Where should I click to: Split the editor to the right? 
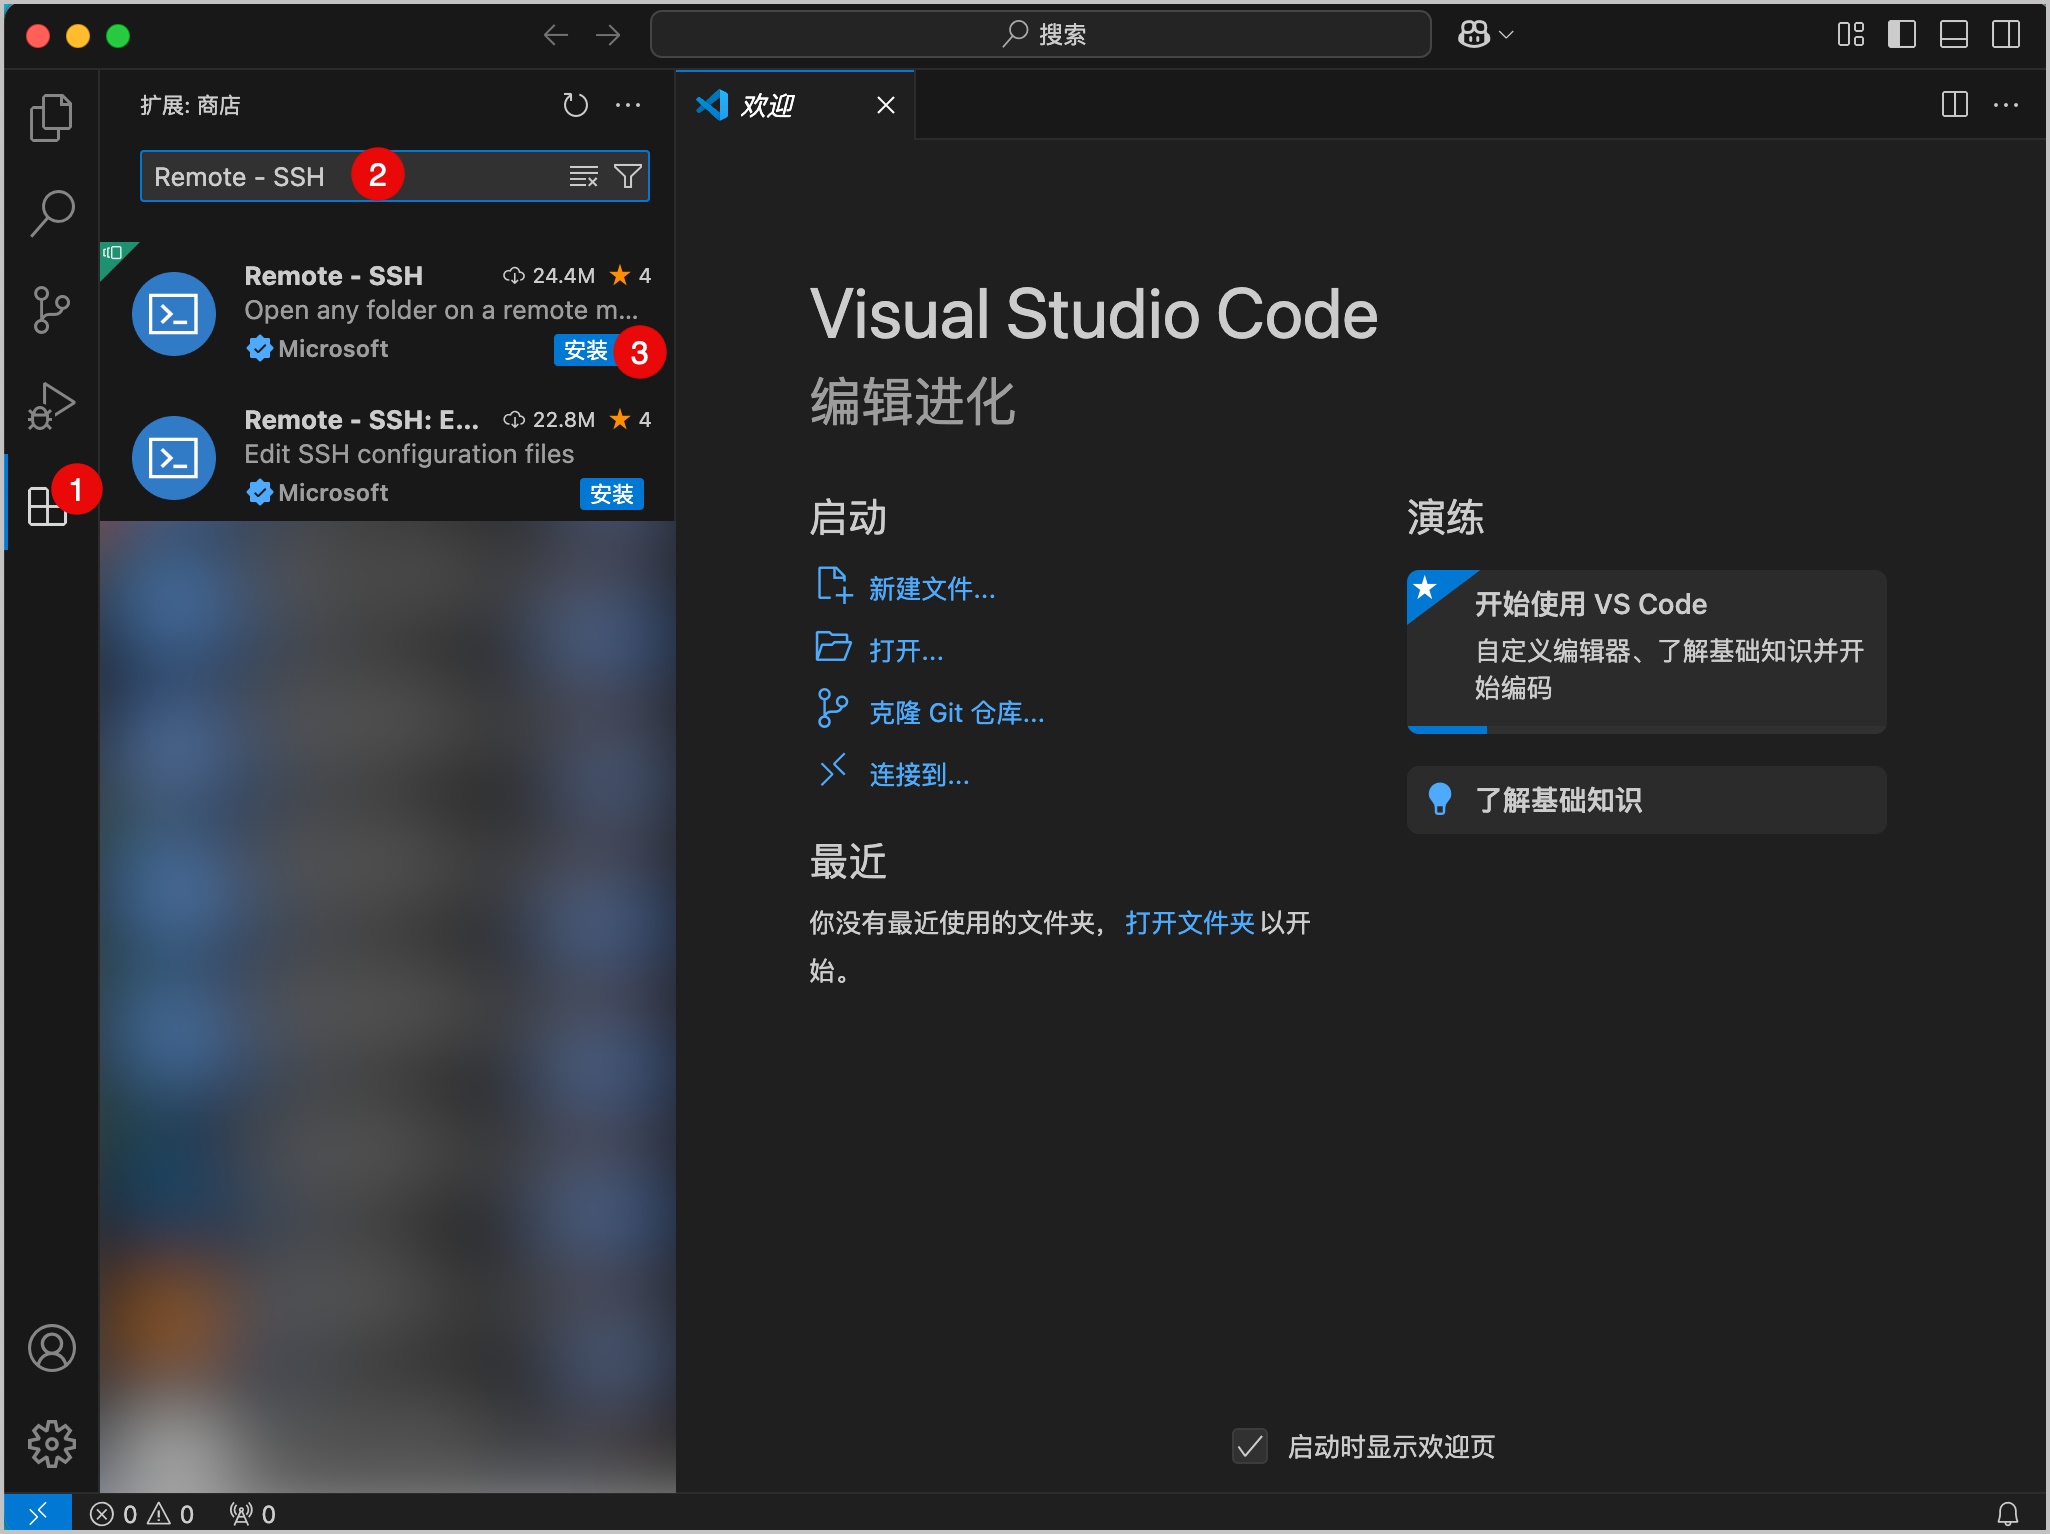click(x=1954, y=105)
